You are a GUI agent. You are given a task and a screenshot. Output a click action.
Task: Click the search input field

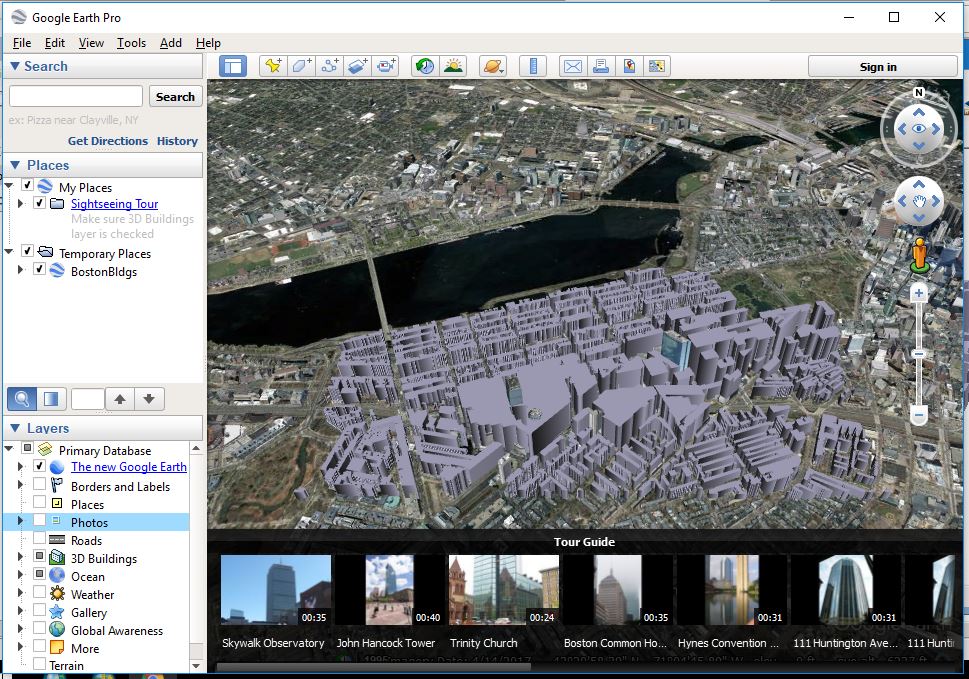click(76, 96)
